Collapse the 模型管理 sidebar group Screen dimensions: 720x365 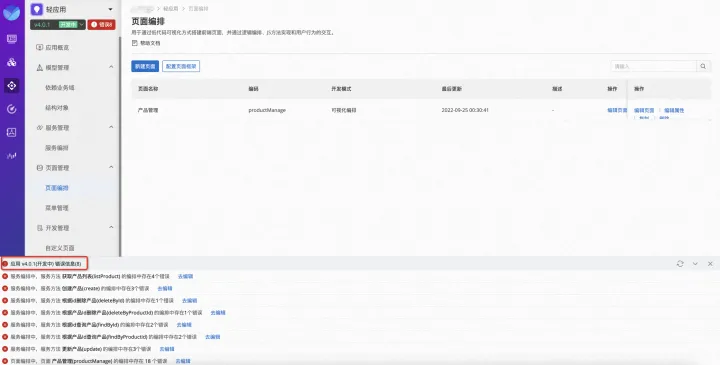(111, 67)
